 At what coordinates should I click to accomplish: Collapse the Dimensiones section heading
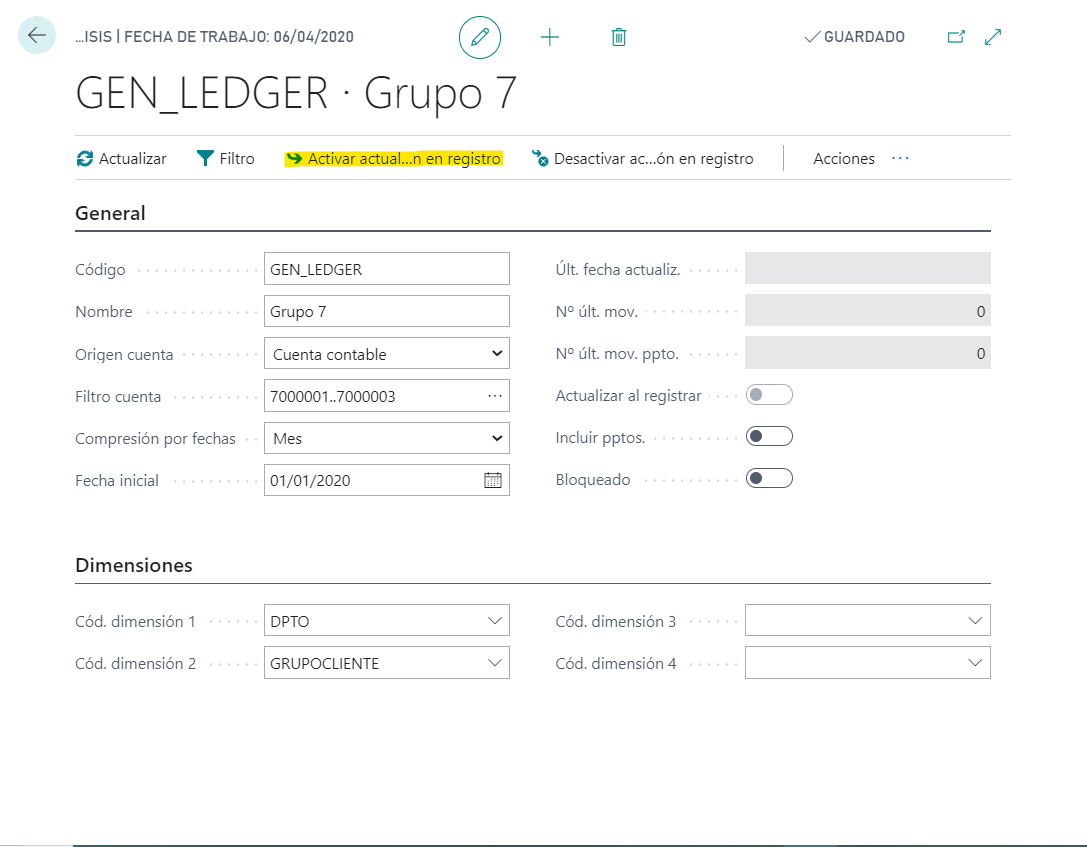134,566
